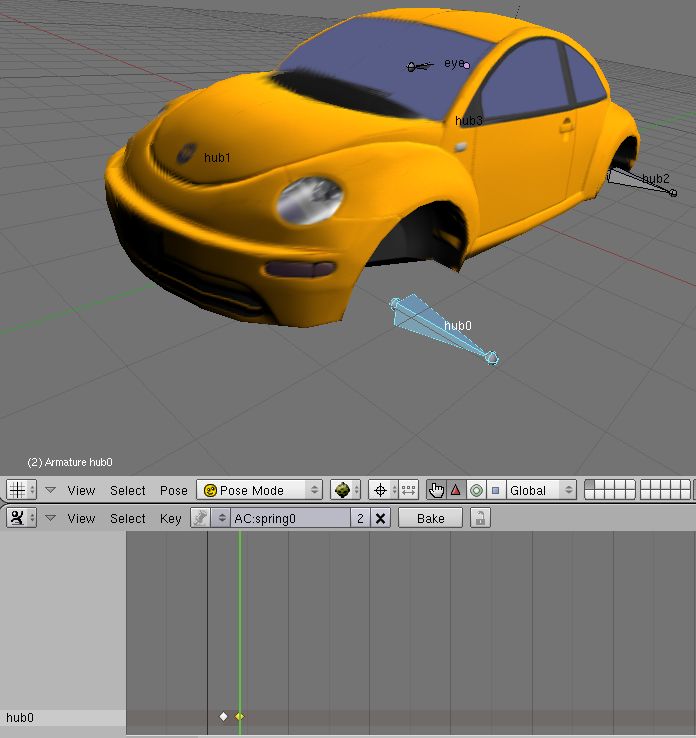Screen dimensions: 696x738
Task: Open the 3D View header's View menu
Action: click(x=81, y=490)
